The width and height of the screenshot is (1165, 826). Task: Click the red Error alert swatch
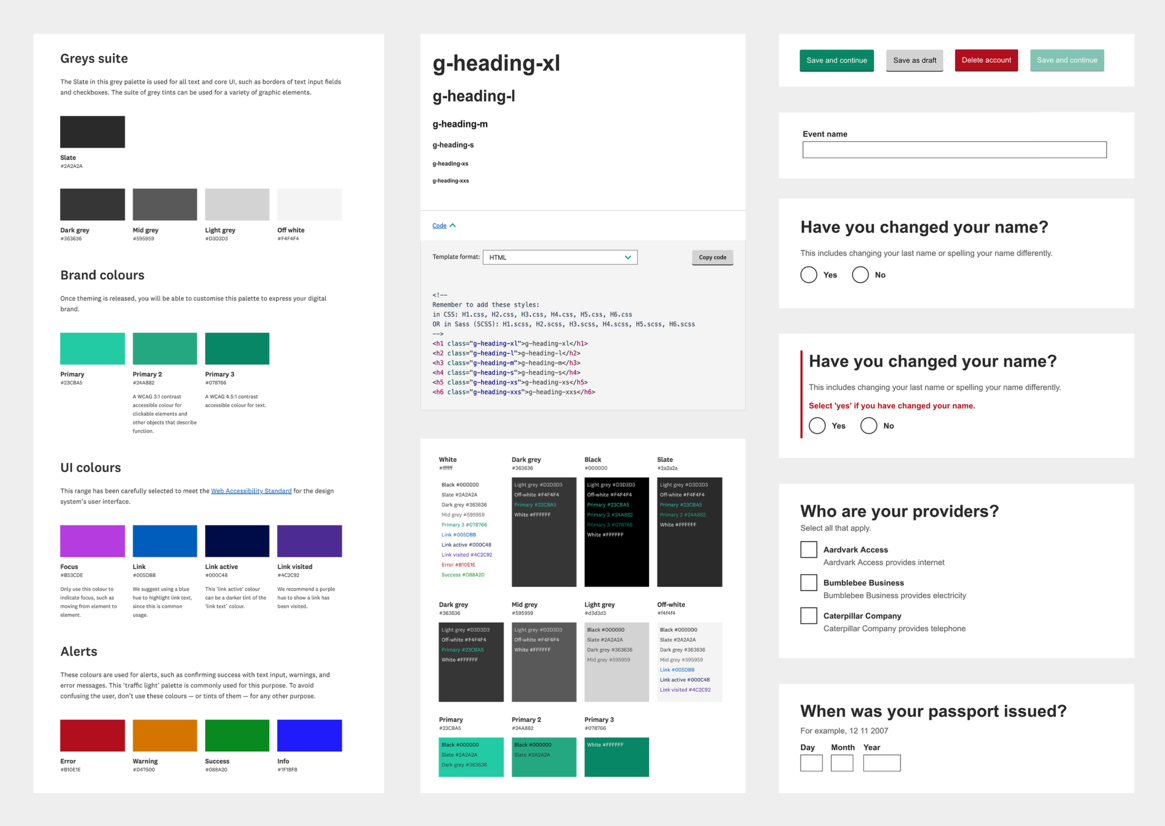pyautogui.click(x=92, y=735)
